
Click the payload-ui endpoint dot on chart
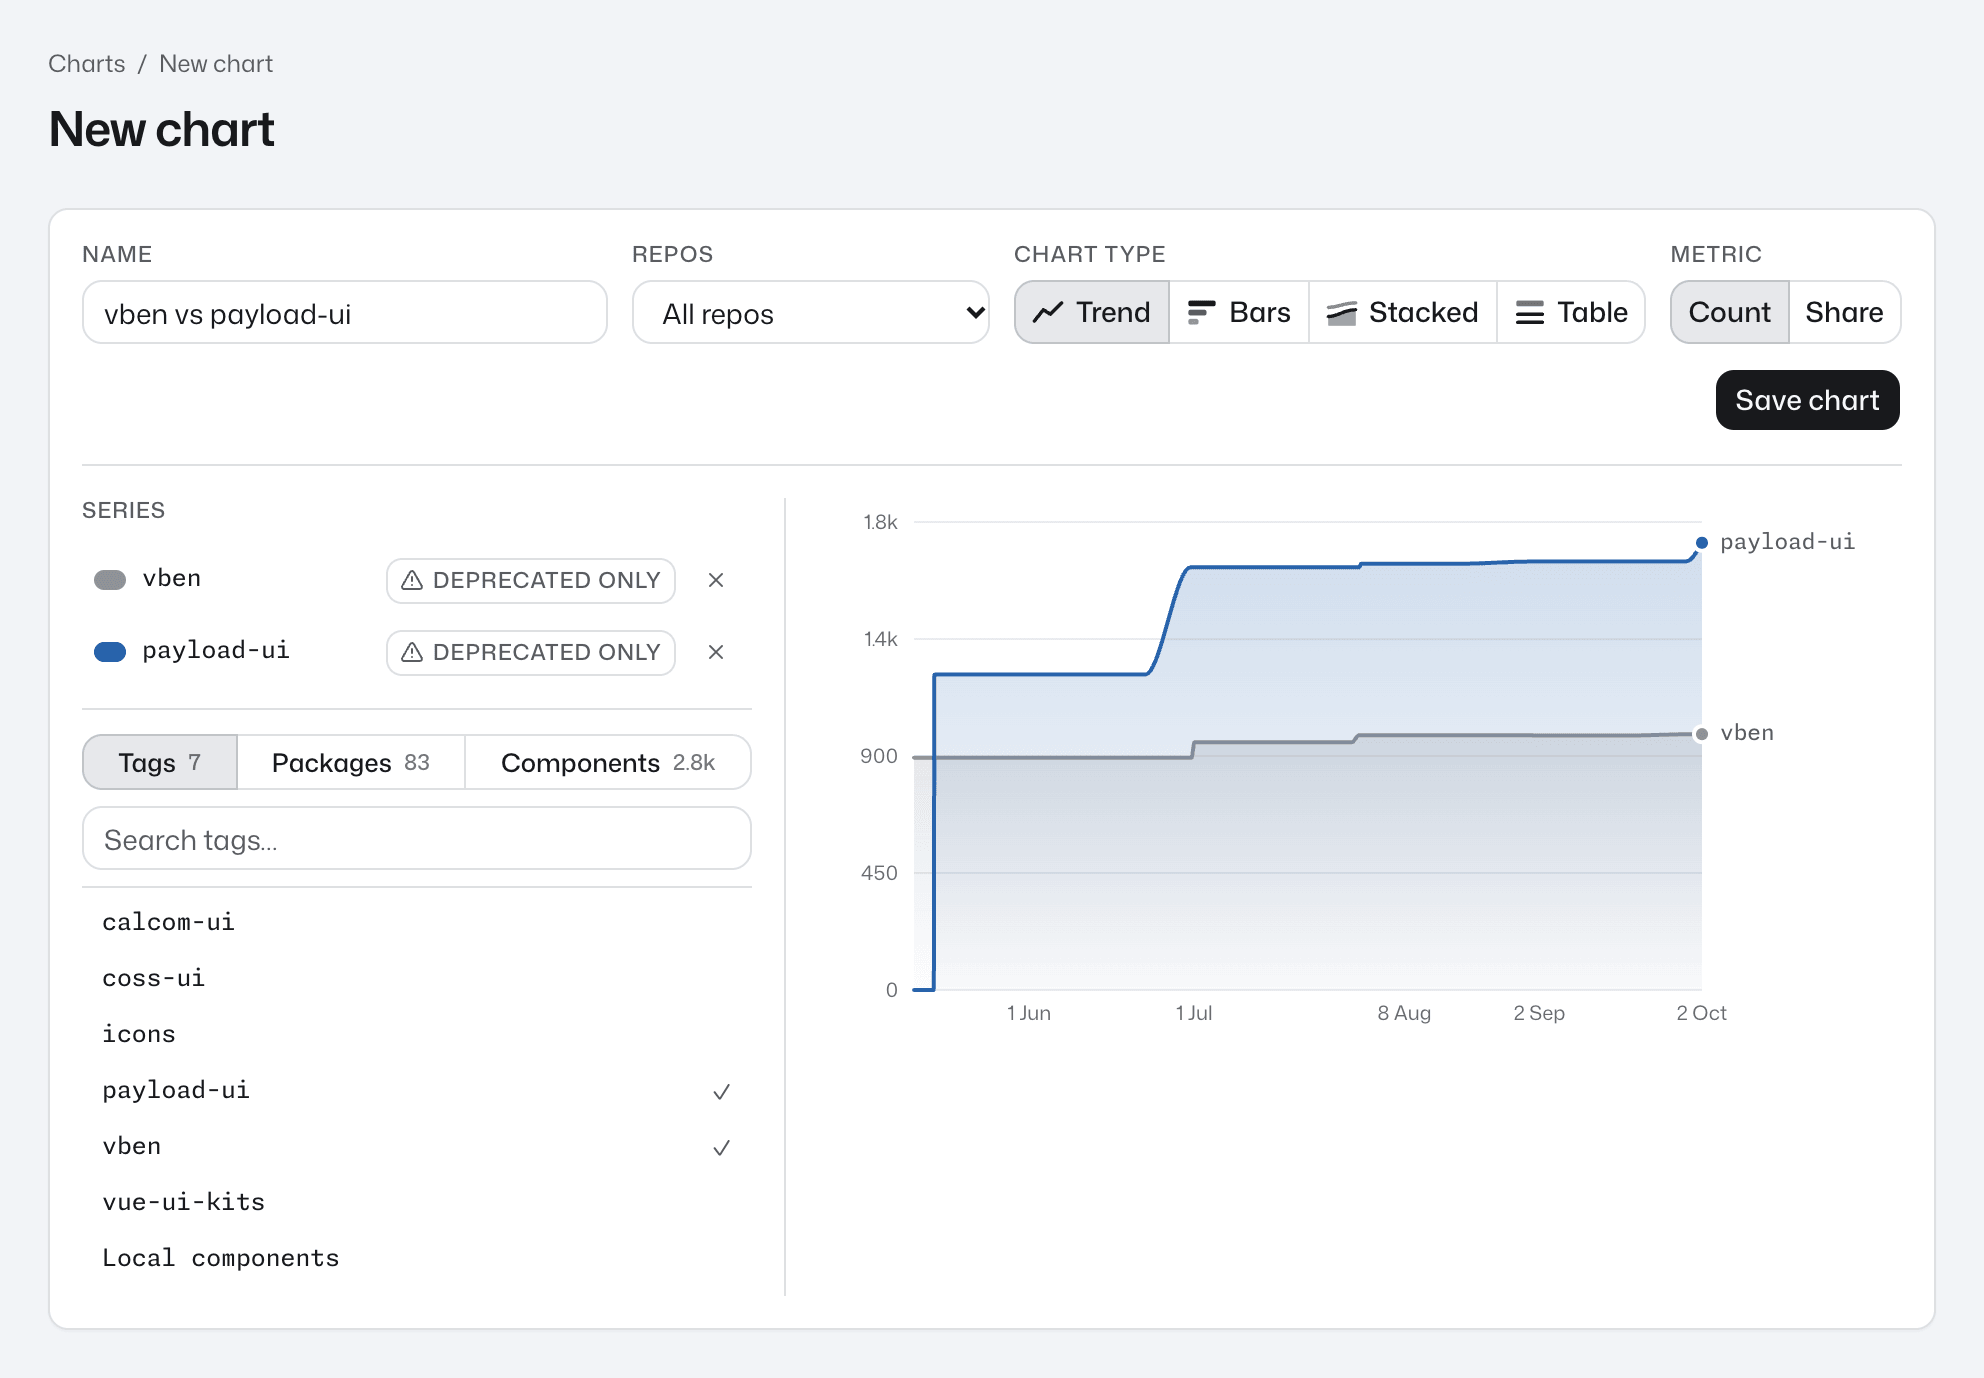(x=1701, y=543)
